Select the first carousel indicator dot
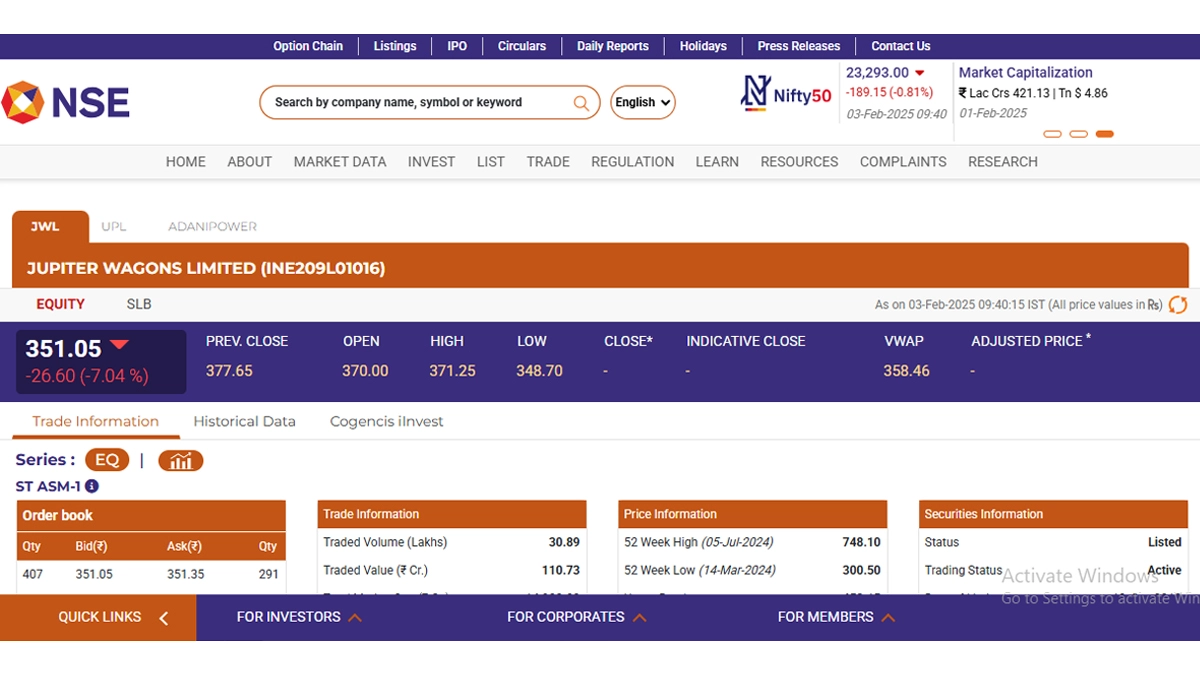The width and height of the screenshot is (1200, 675). coord(1052,134)
